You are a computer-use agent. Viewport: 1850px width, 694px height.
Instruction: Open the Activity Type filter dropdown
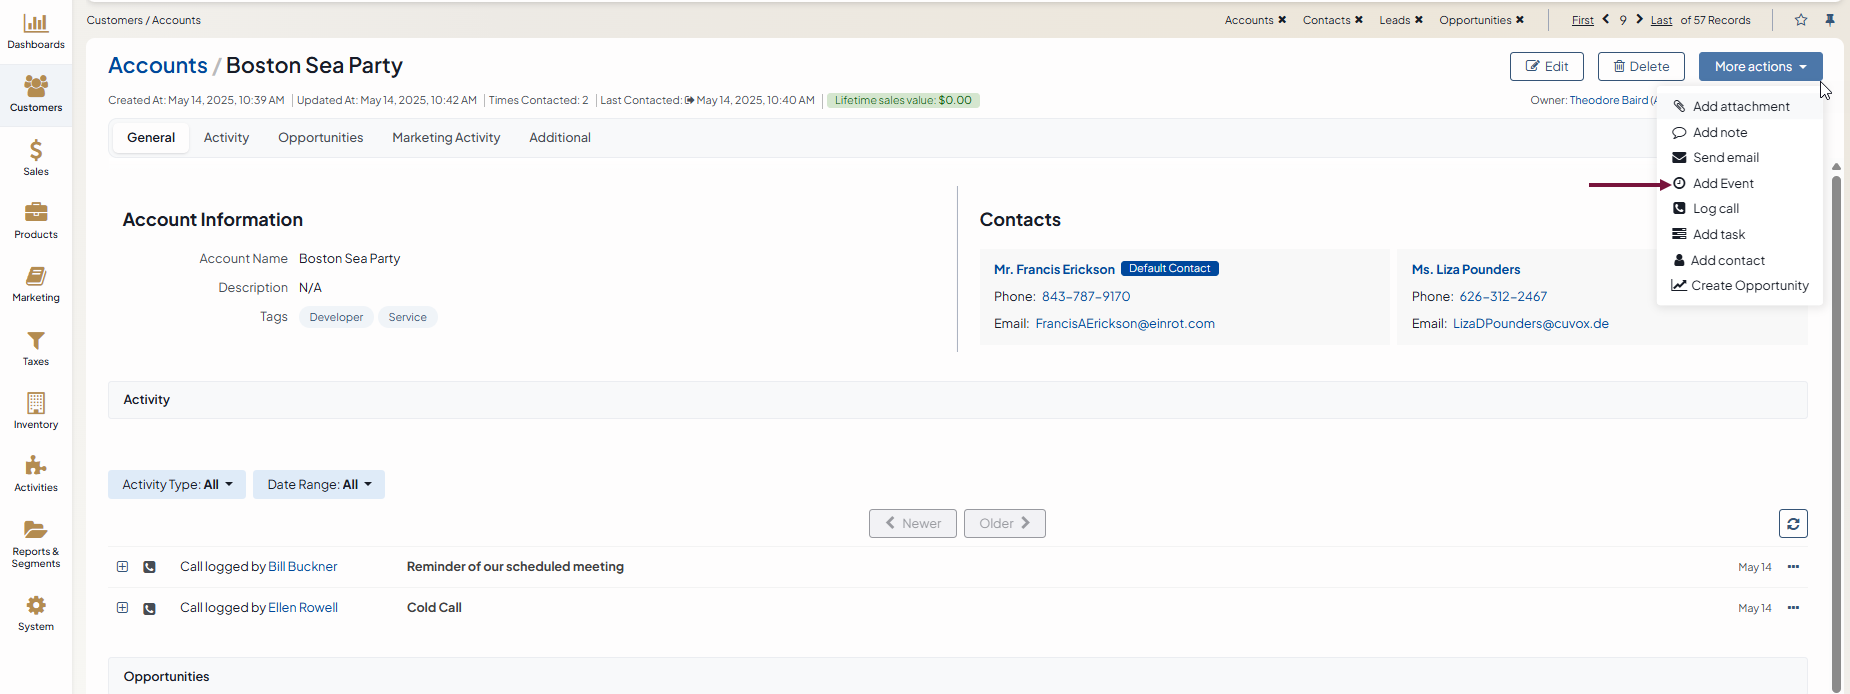177,485
